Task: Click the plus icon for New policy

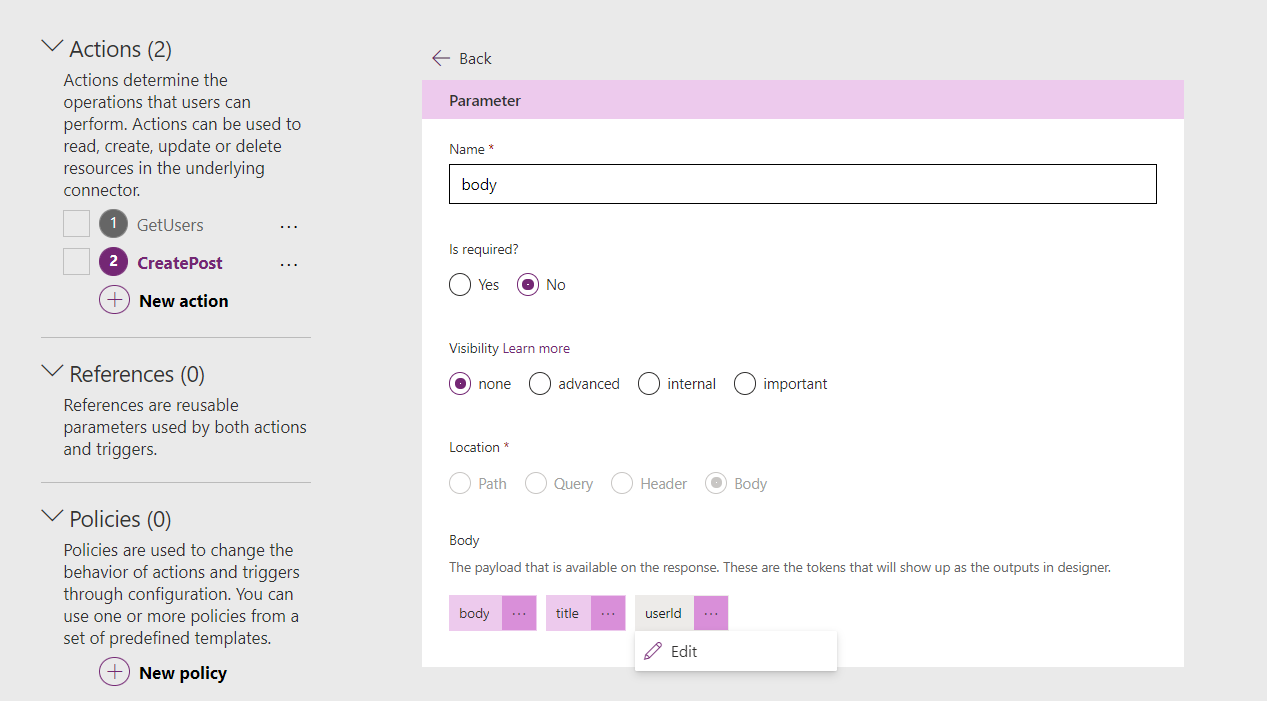Action: 114,672
